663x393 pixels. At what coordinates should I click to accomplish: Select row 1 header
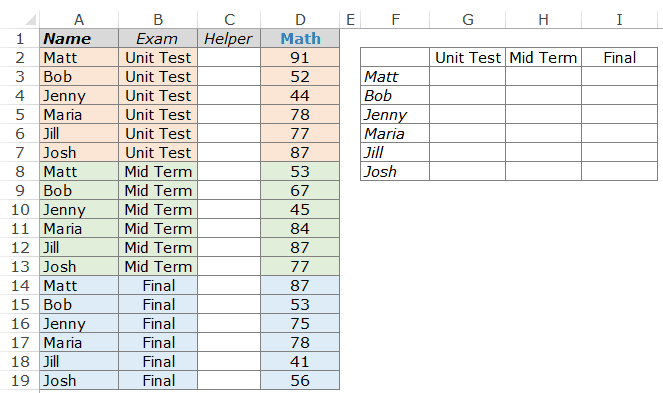pos(19,38)
